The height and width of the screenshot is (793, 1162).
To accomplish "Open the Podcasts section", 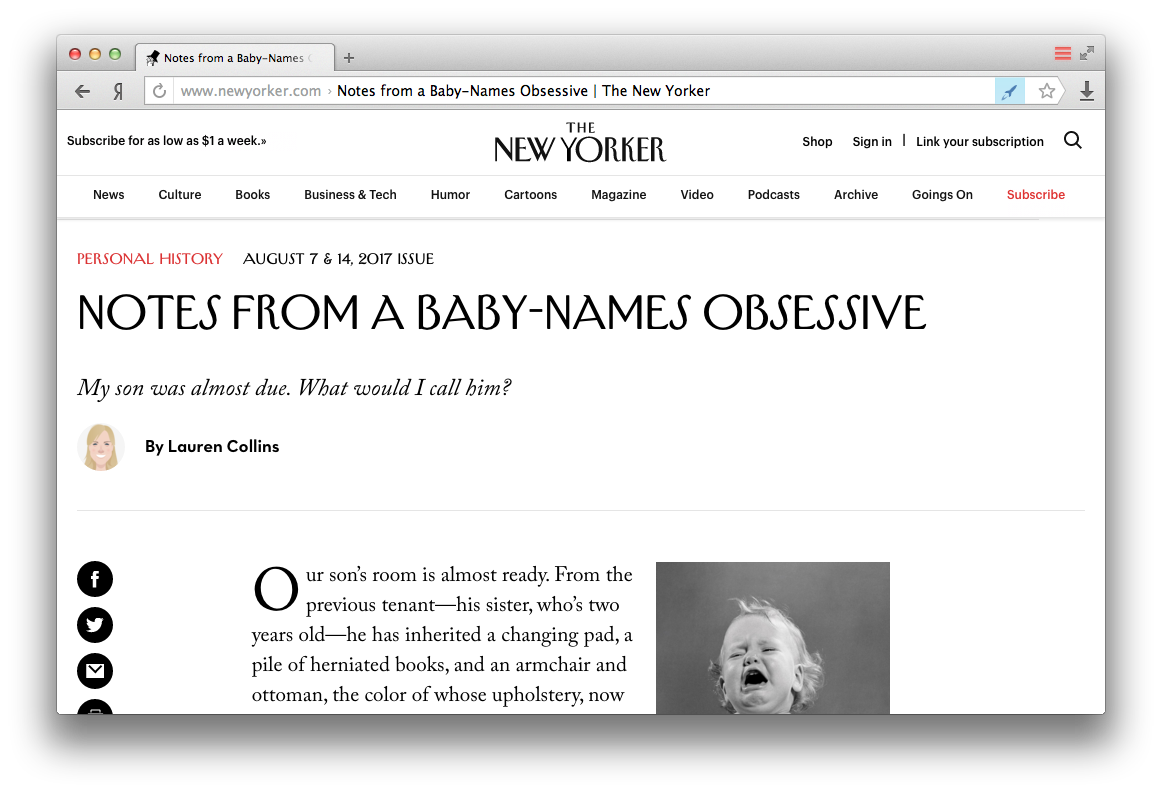I will 774,195.
